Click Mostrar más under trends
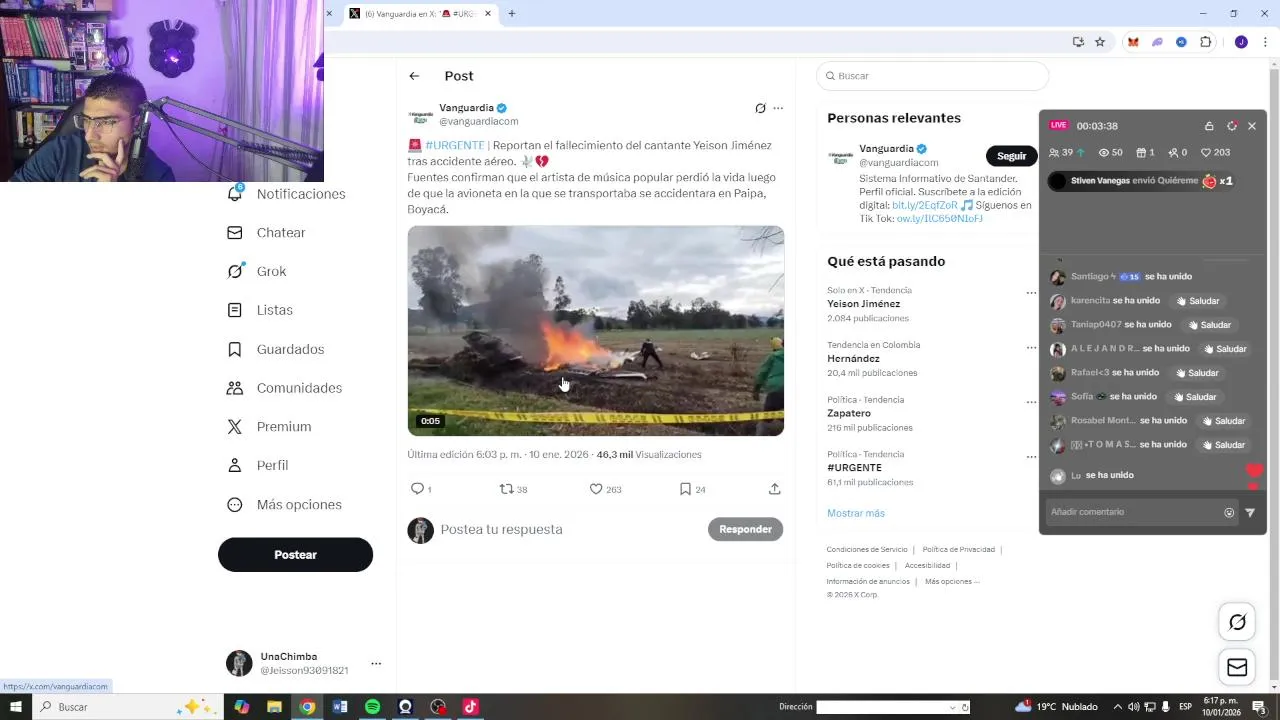Image resolution: width=1280 pixels, height=720 pixels. [x=855, y=513]
